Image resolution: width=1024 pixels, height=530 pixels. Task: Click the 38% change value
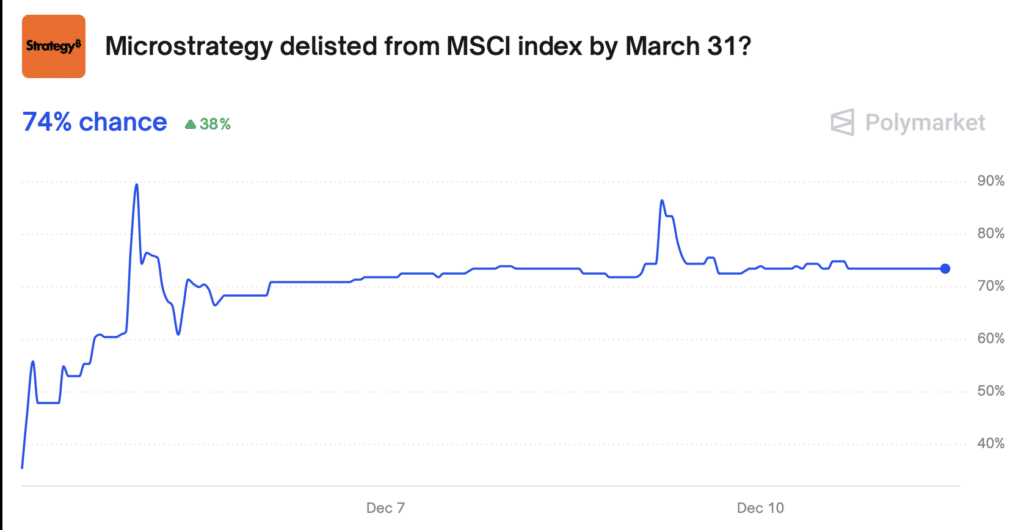click(x=216, y=125)
